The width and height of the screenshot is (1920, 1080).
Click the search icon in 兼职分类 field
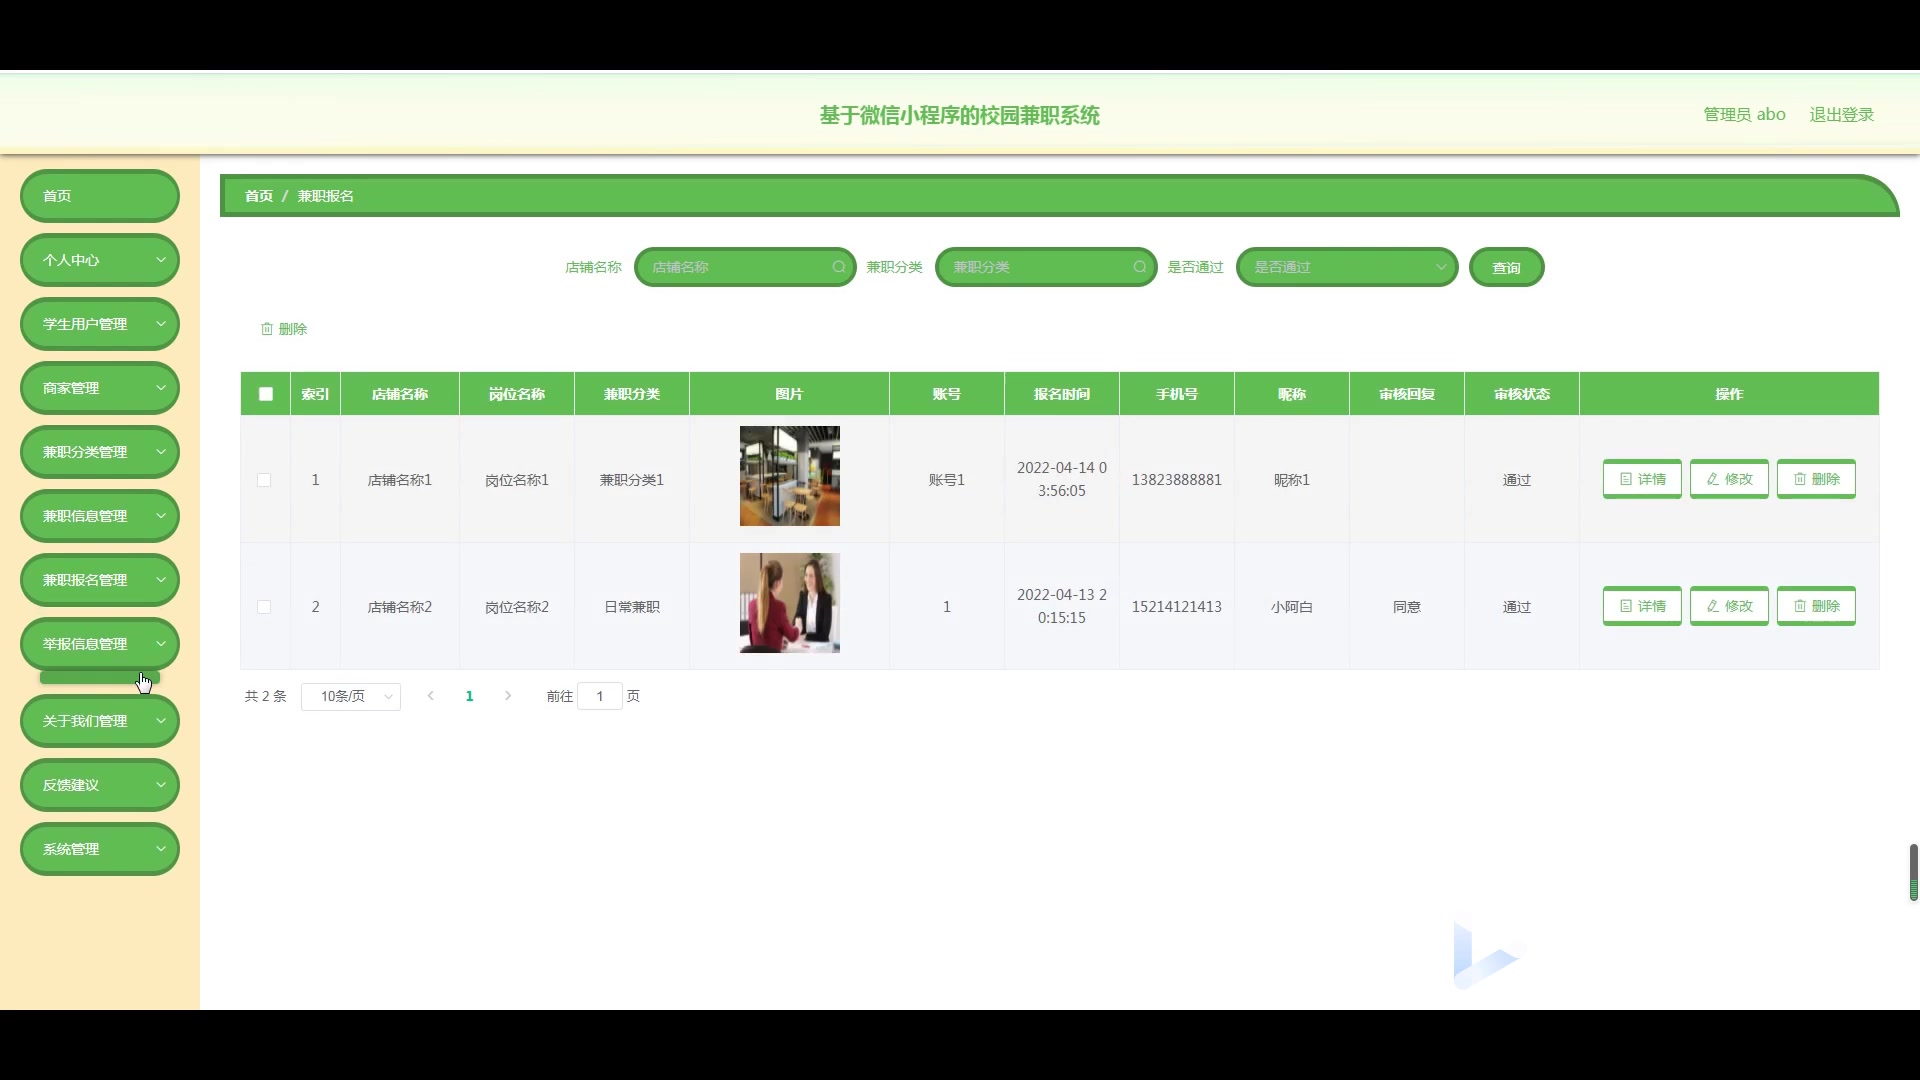[1139, 267]
